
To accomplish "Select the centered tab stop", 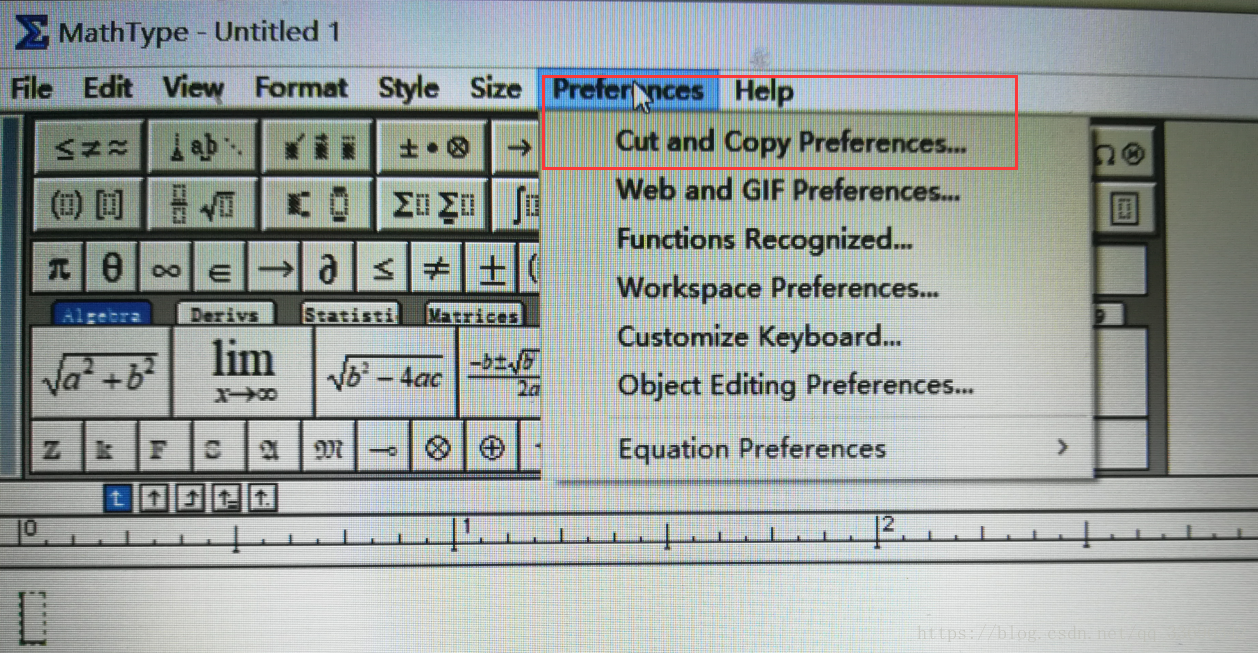I will 153,497.
